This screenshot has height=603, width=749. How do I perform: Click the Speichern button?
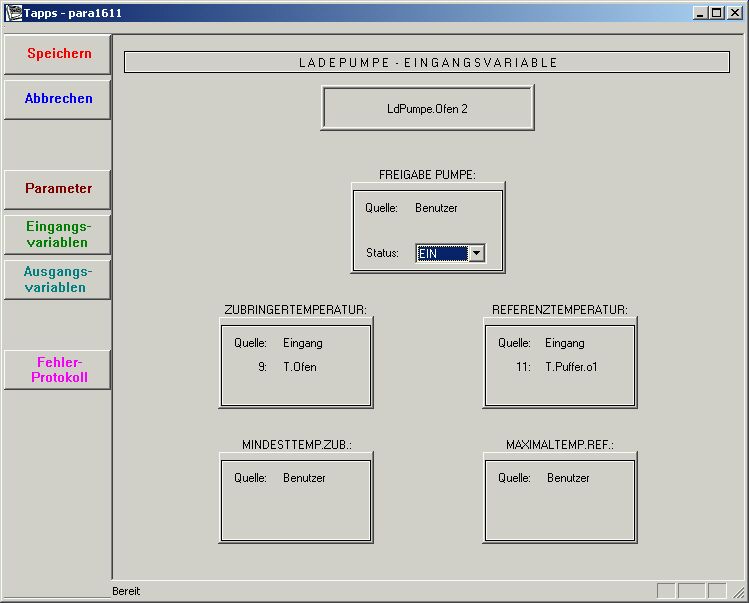58,54
